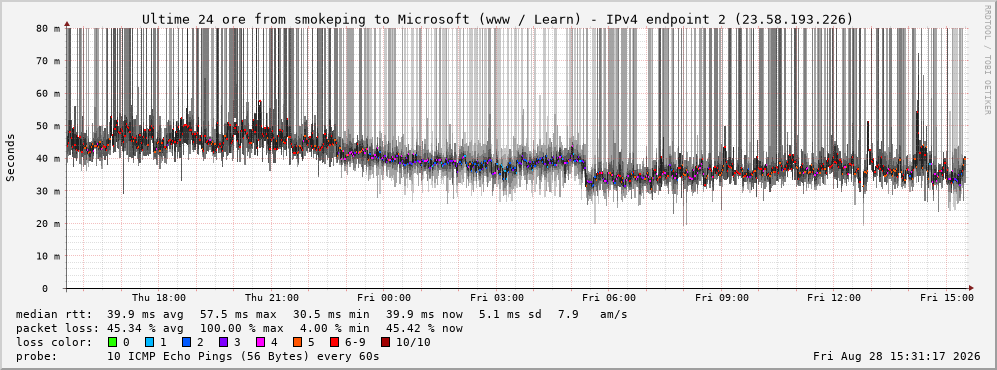The width and height of the screenshot is (997, 370).
Task: Click the Fri 00:00 time axis label
Action: tap(384, 298)
